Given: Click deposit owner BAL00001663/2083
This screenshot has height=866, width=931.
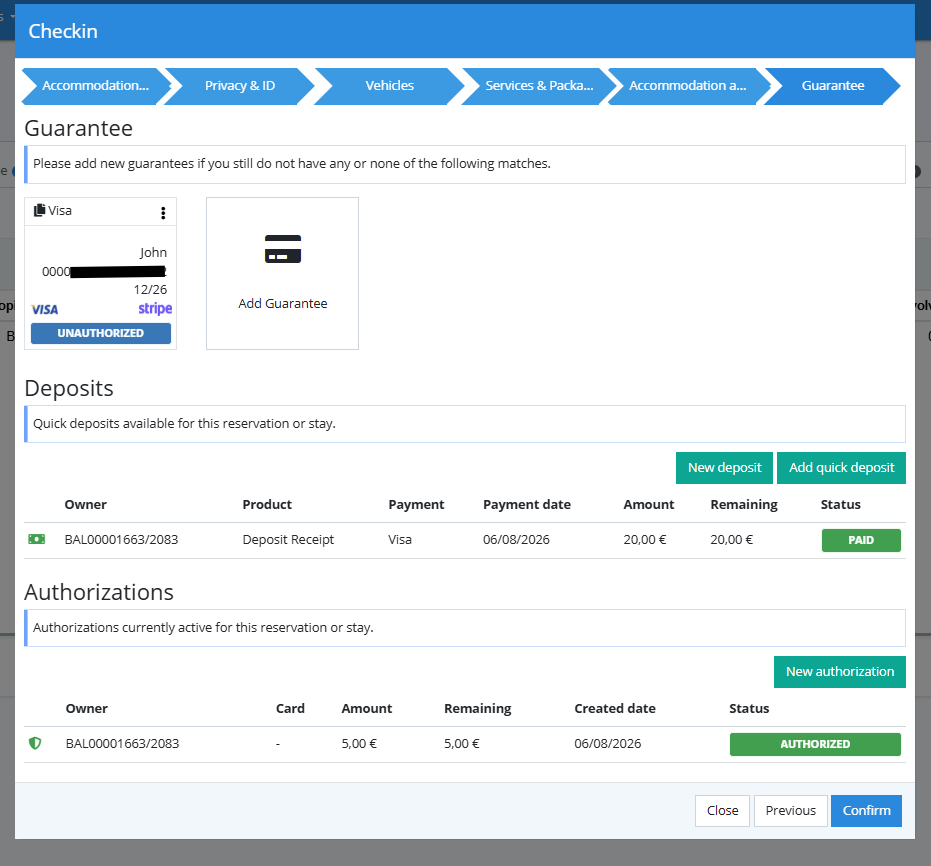Looking at the screenshot, I should coord(122,540).
